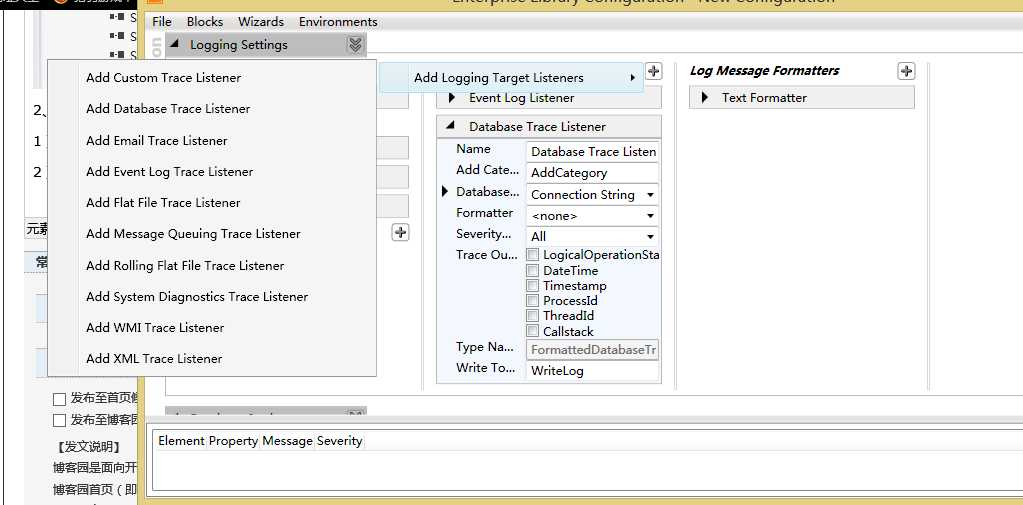Open the Wizards menu
The width and height of the screenshot is (1023, 505).
point(261,22)
